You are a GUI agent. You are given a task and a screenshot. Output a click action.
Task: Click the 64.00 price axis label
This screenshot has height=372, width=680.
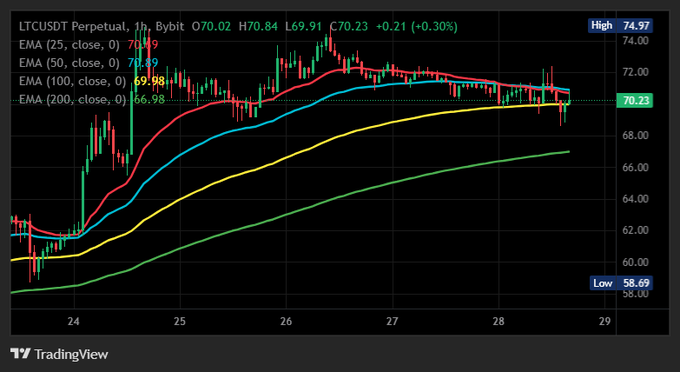[636, 199]
